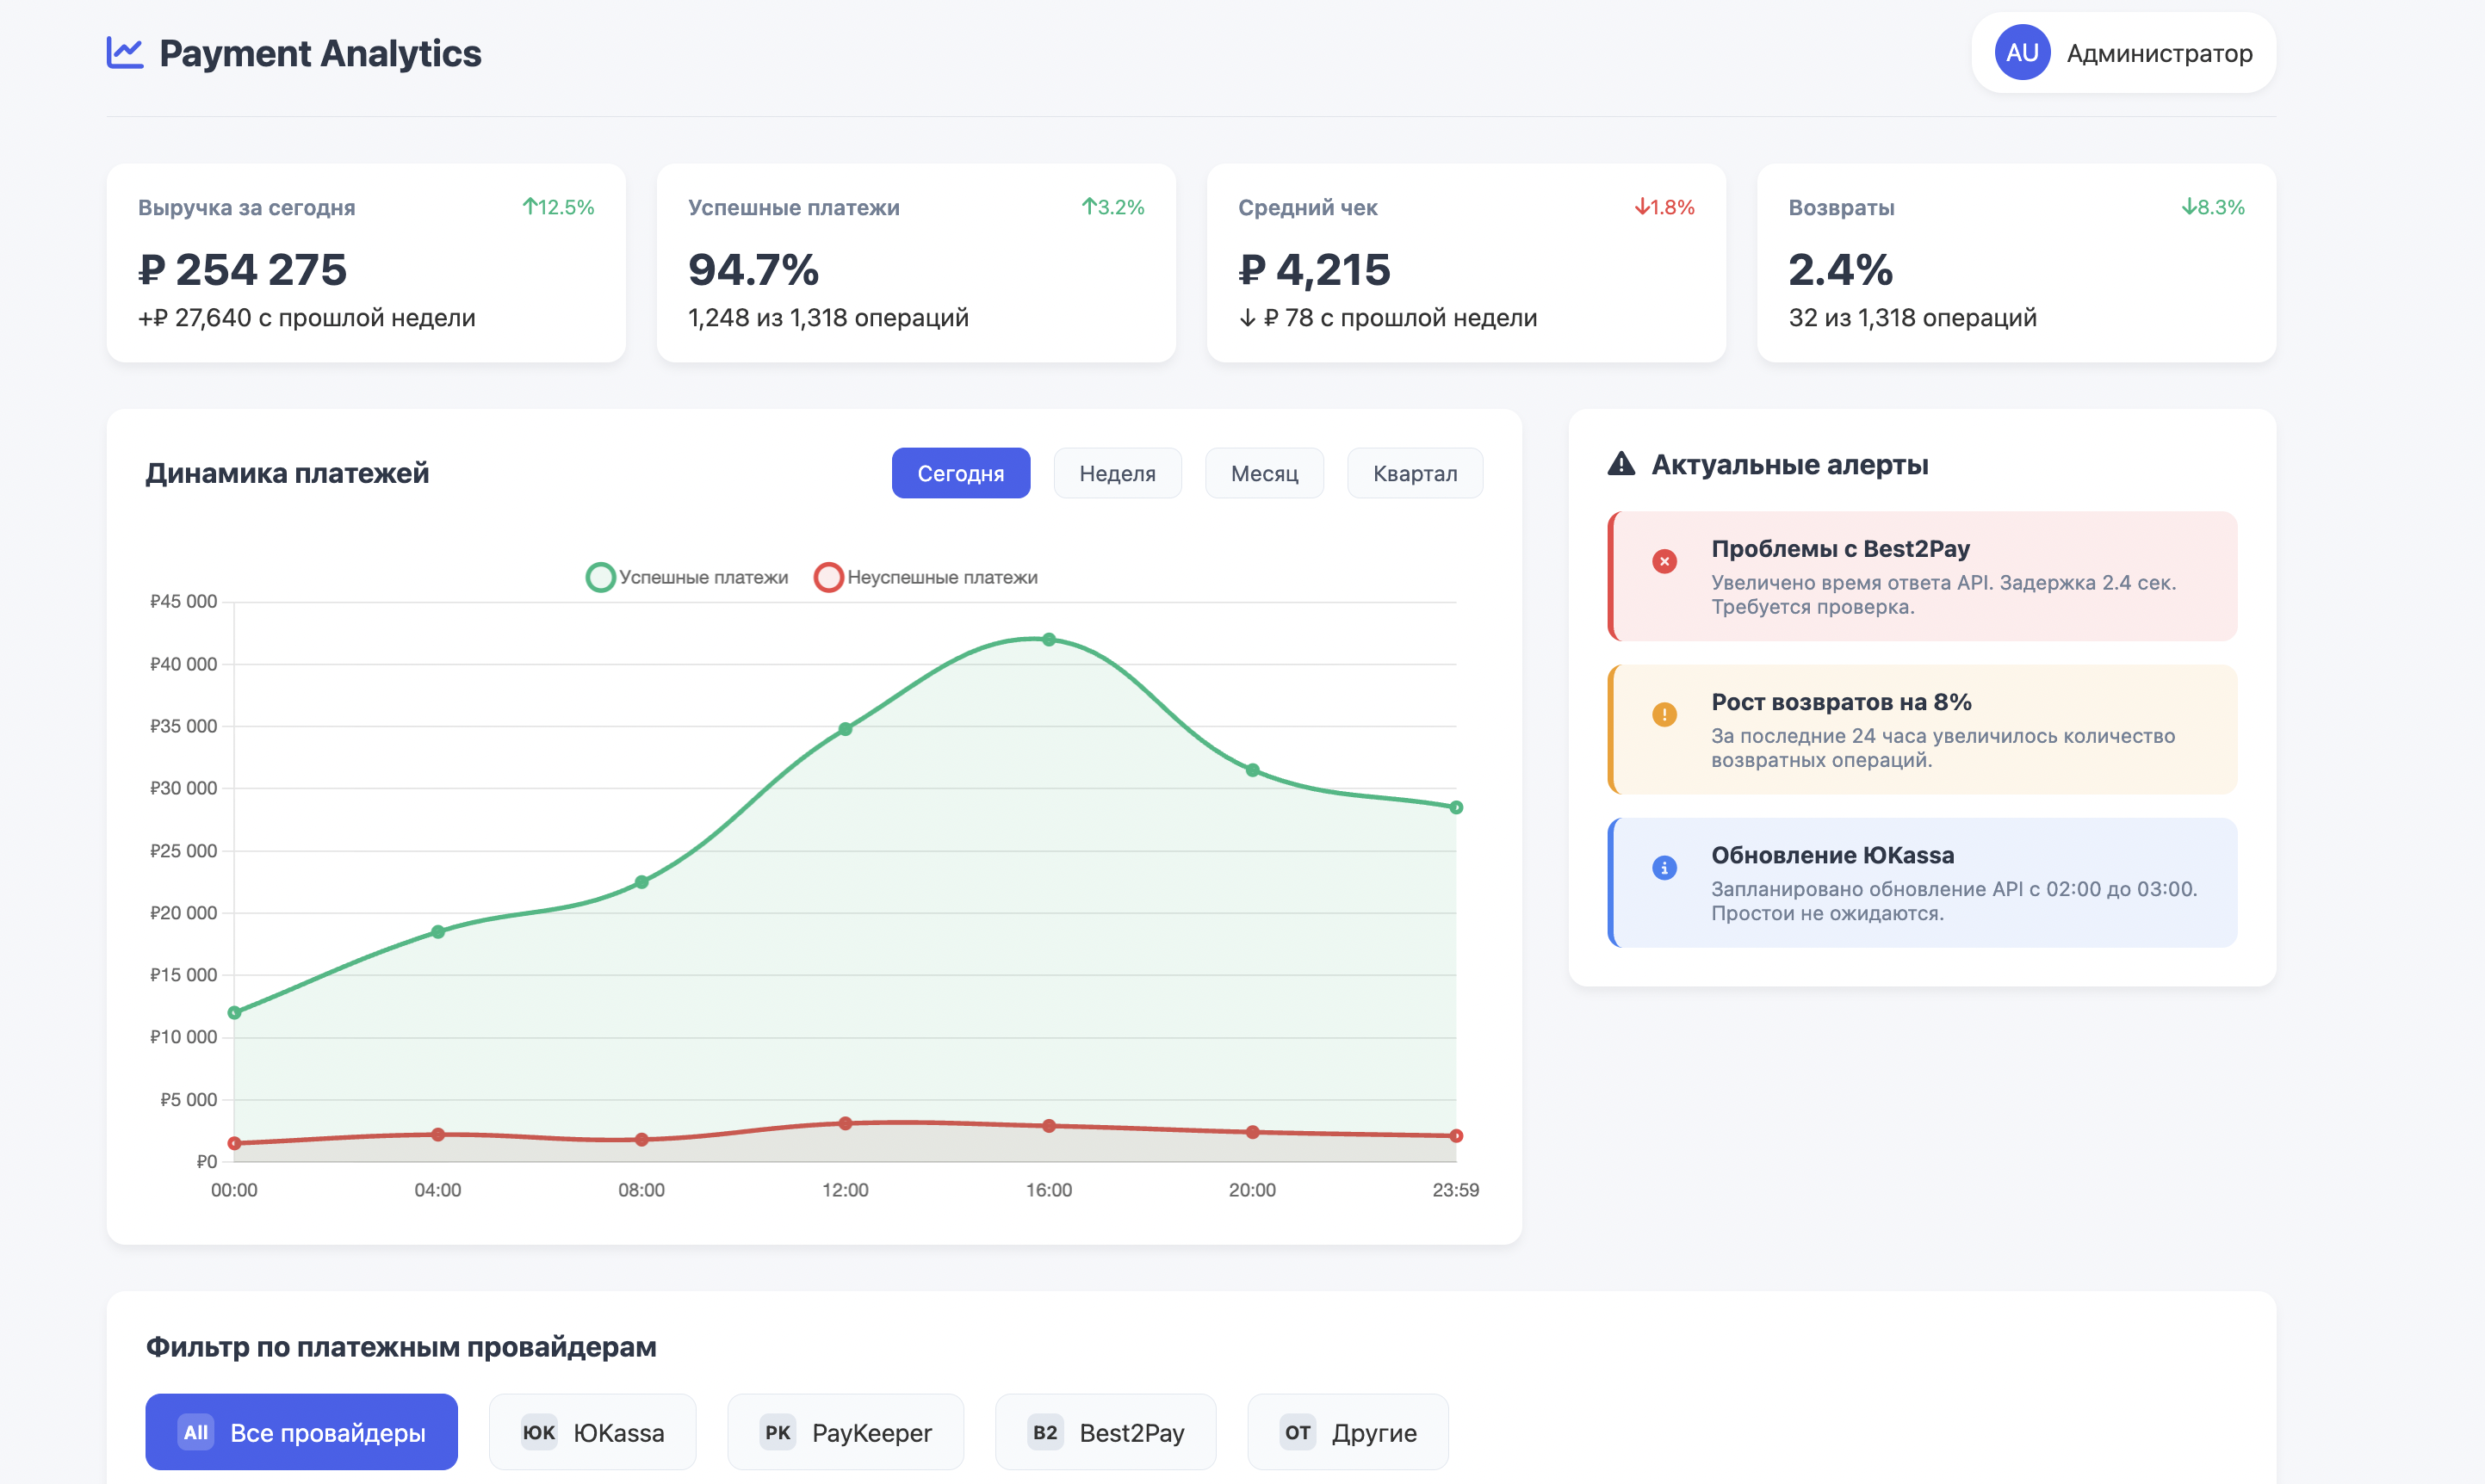This screenshot has height=1484, width=2485.
Task: Click '1,248 из 1,318 операций' text
Action: pyautogui.click(x=828, y=318)
